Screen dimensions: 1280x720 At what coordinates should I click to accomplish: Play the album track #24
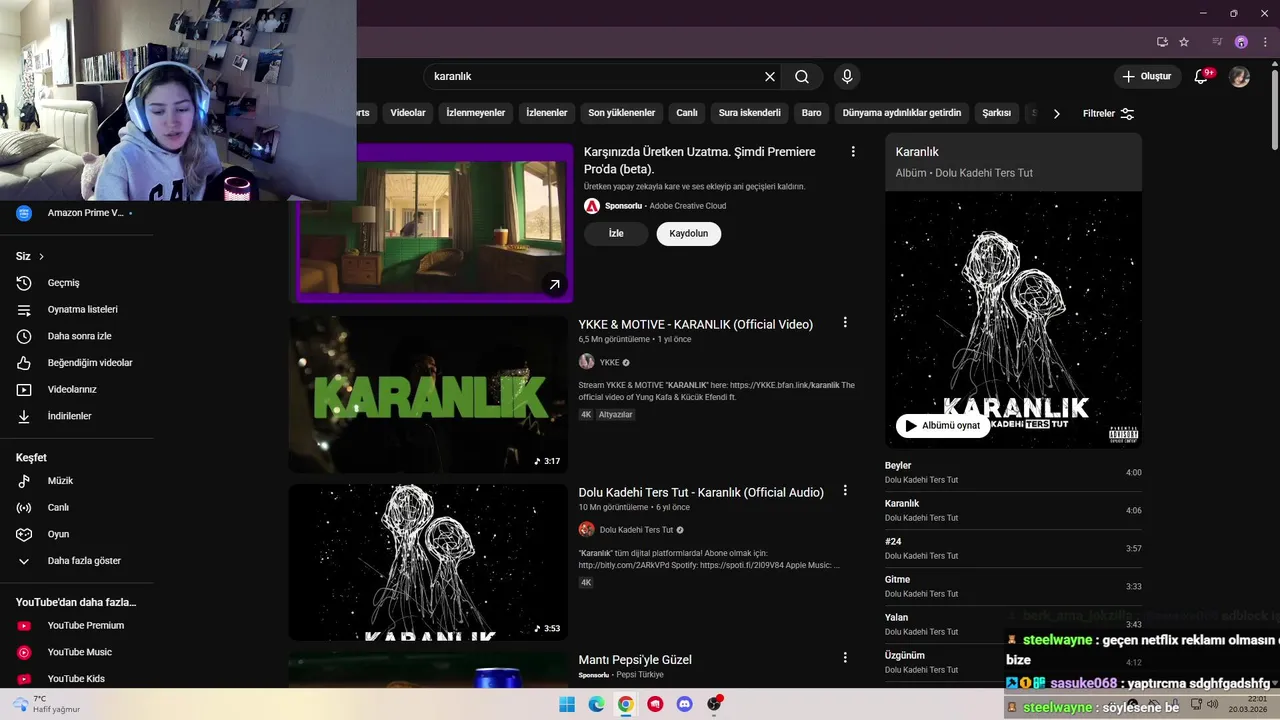(1013, 548)
